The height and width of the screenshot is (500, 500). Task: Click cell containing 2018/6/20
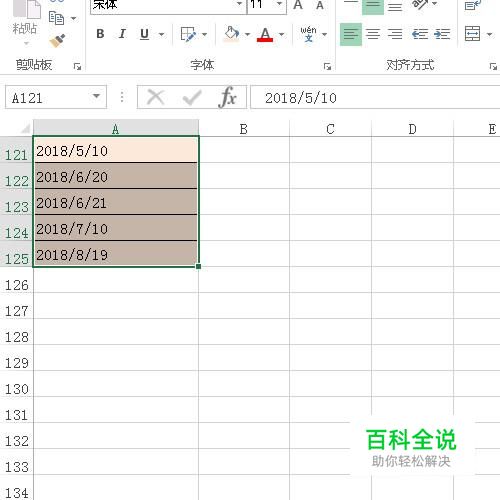tap(116, 176)
